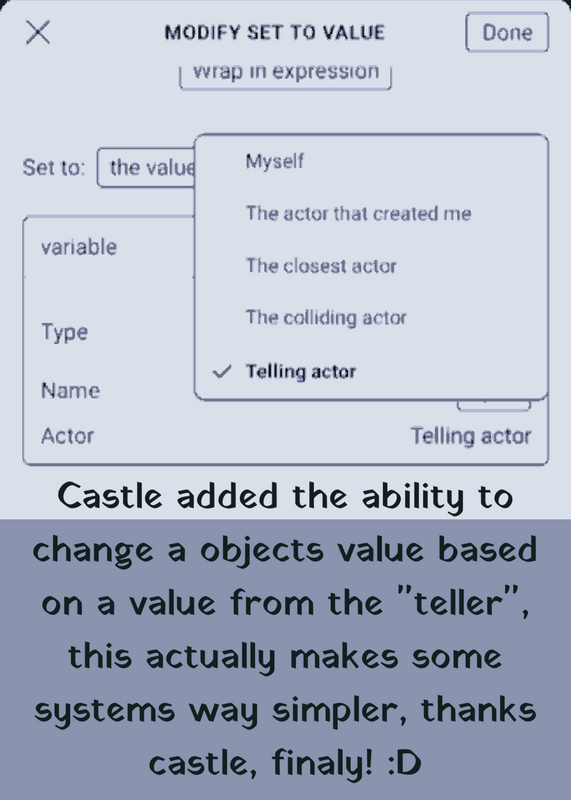Click the "thanks castle, finaly!" caption line
The width and height of the screenshot is (571, 800).
[285, 762]
